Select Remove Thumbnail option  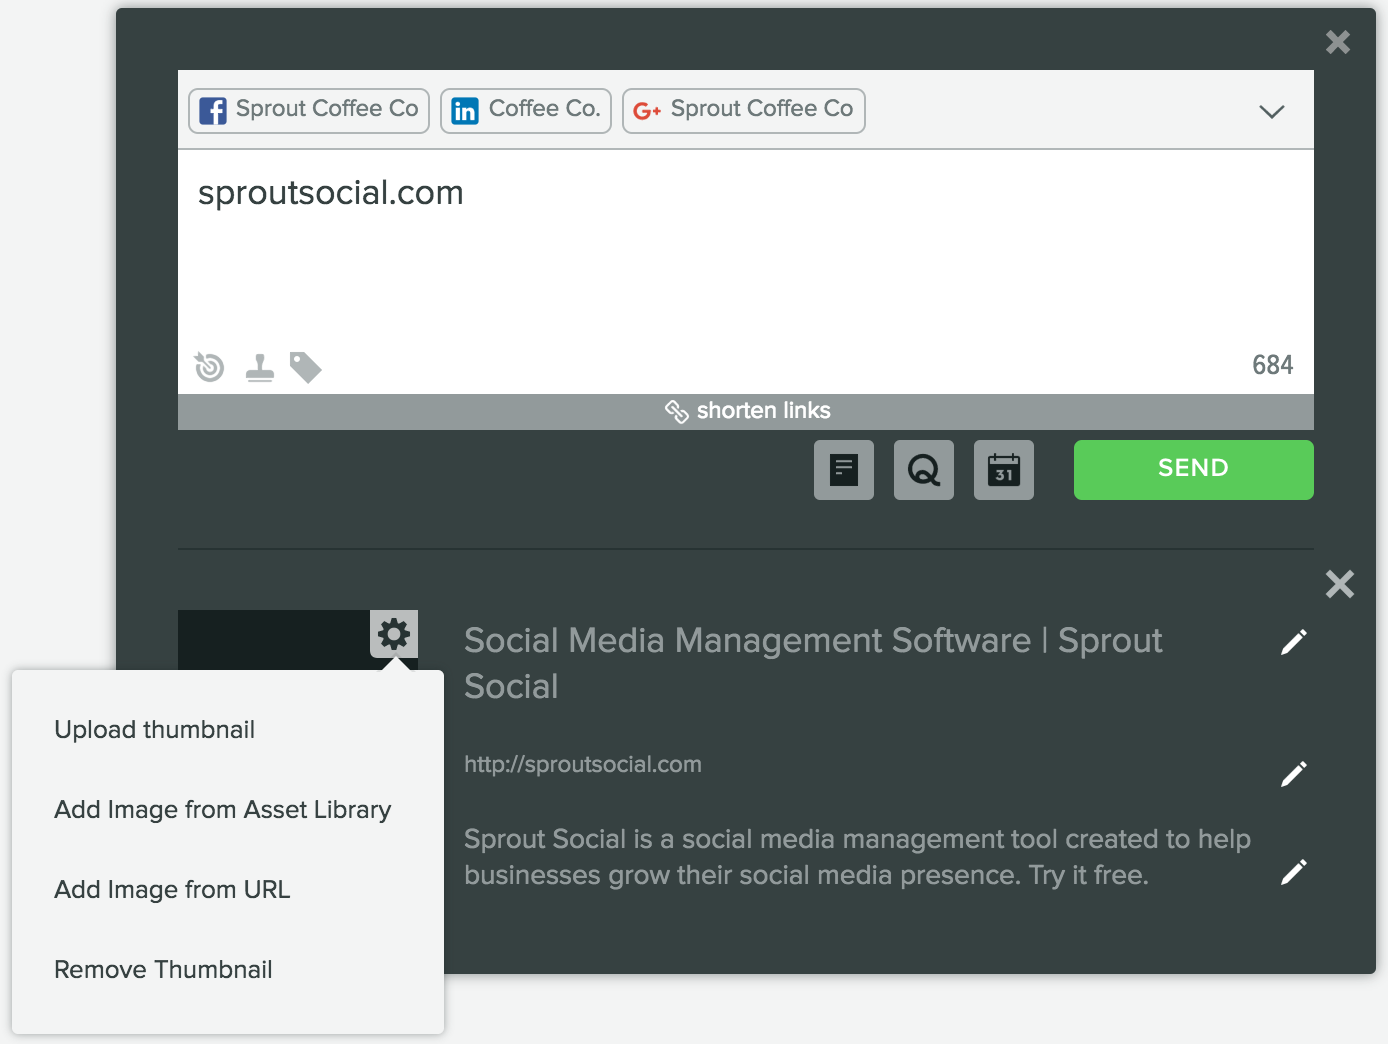coord(163,970)
